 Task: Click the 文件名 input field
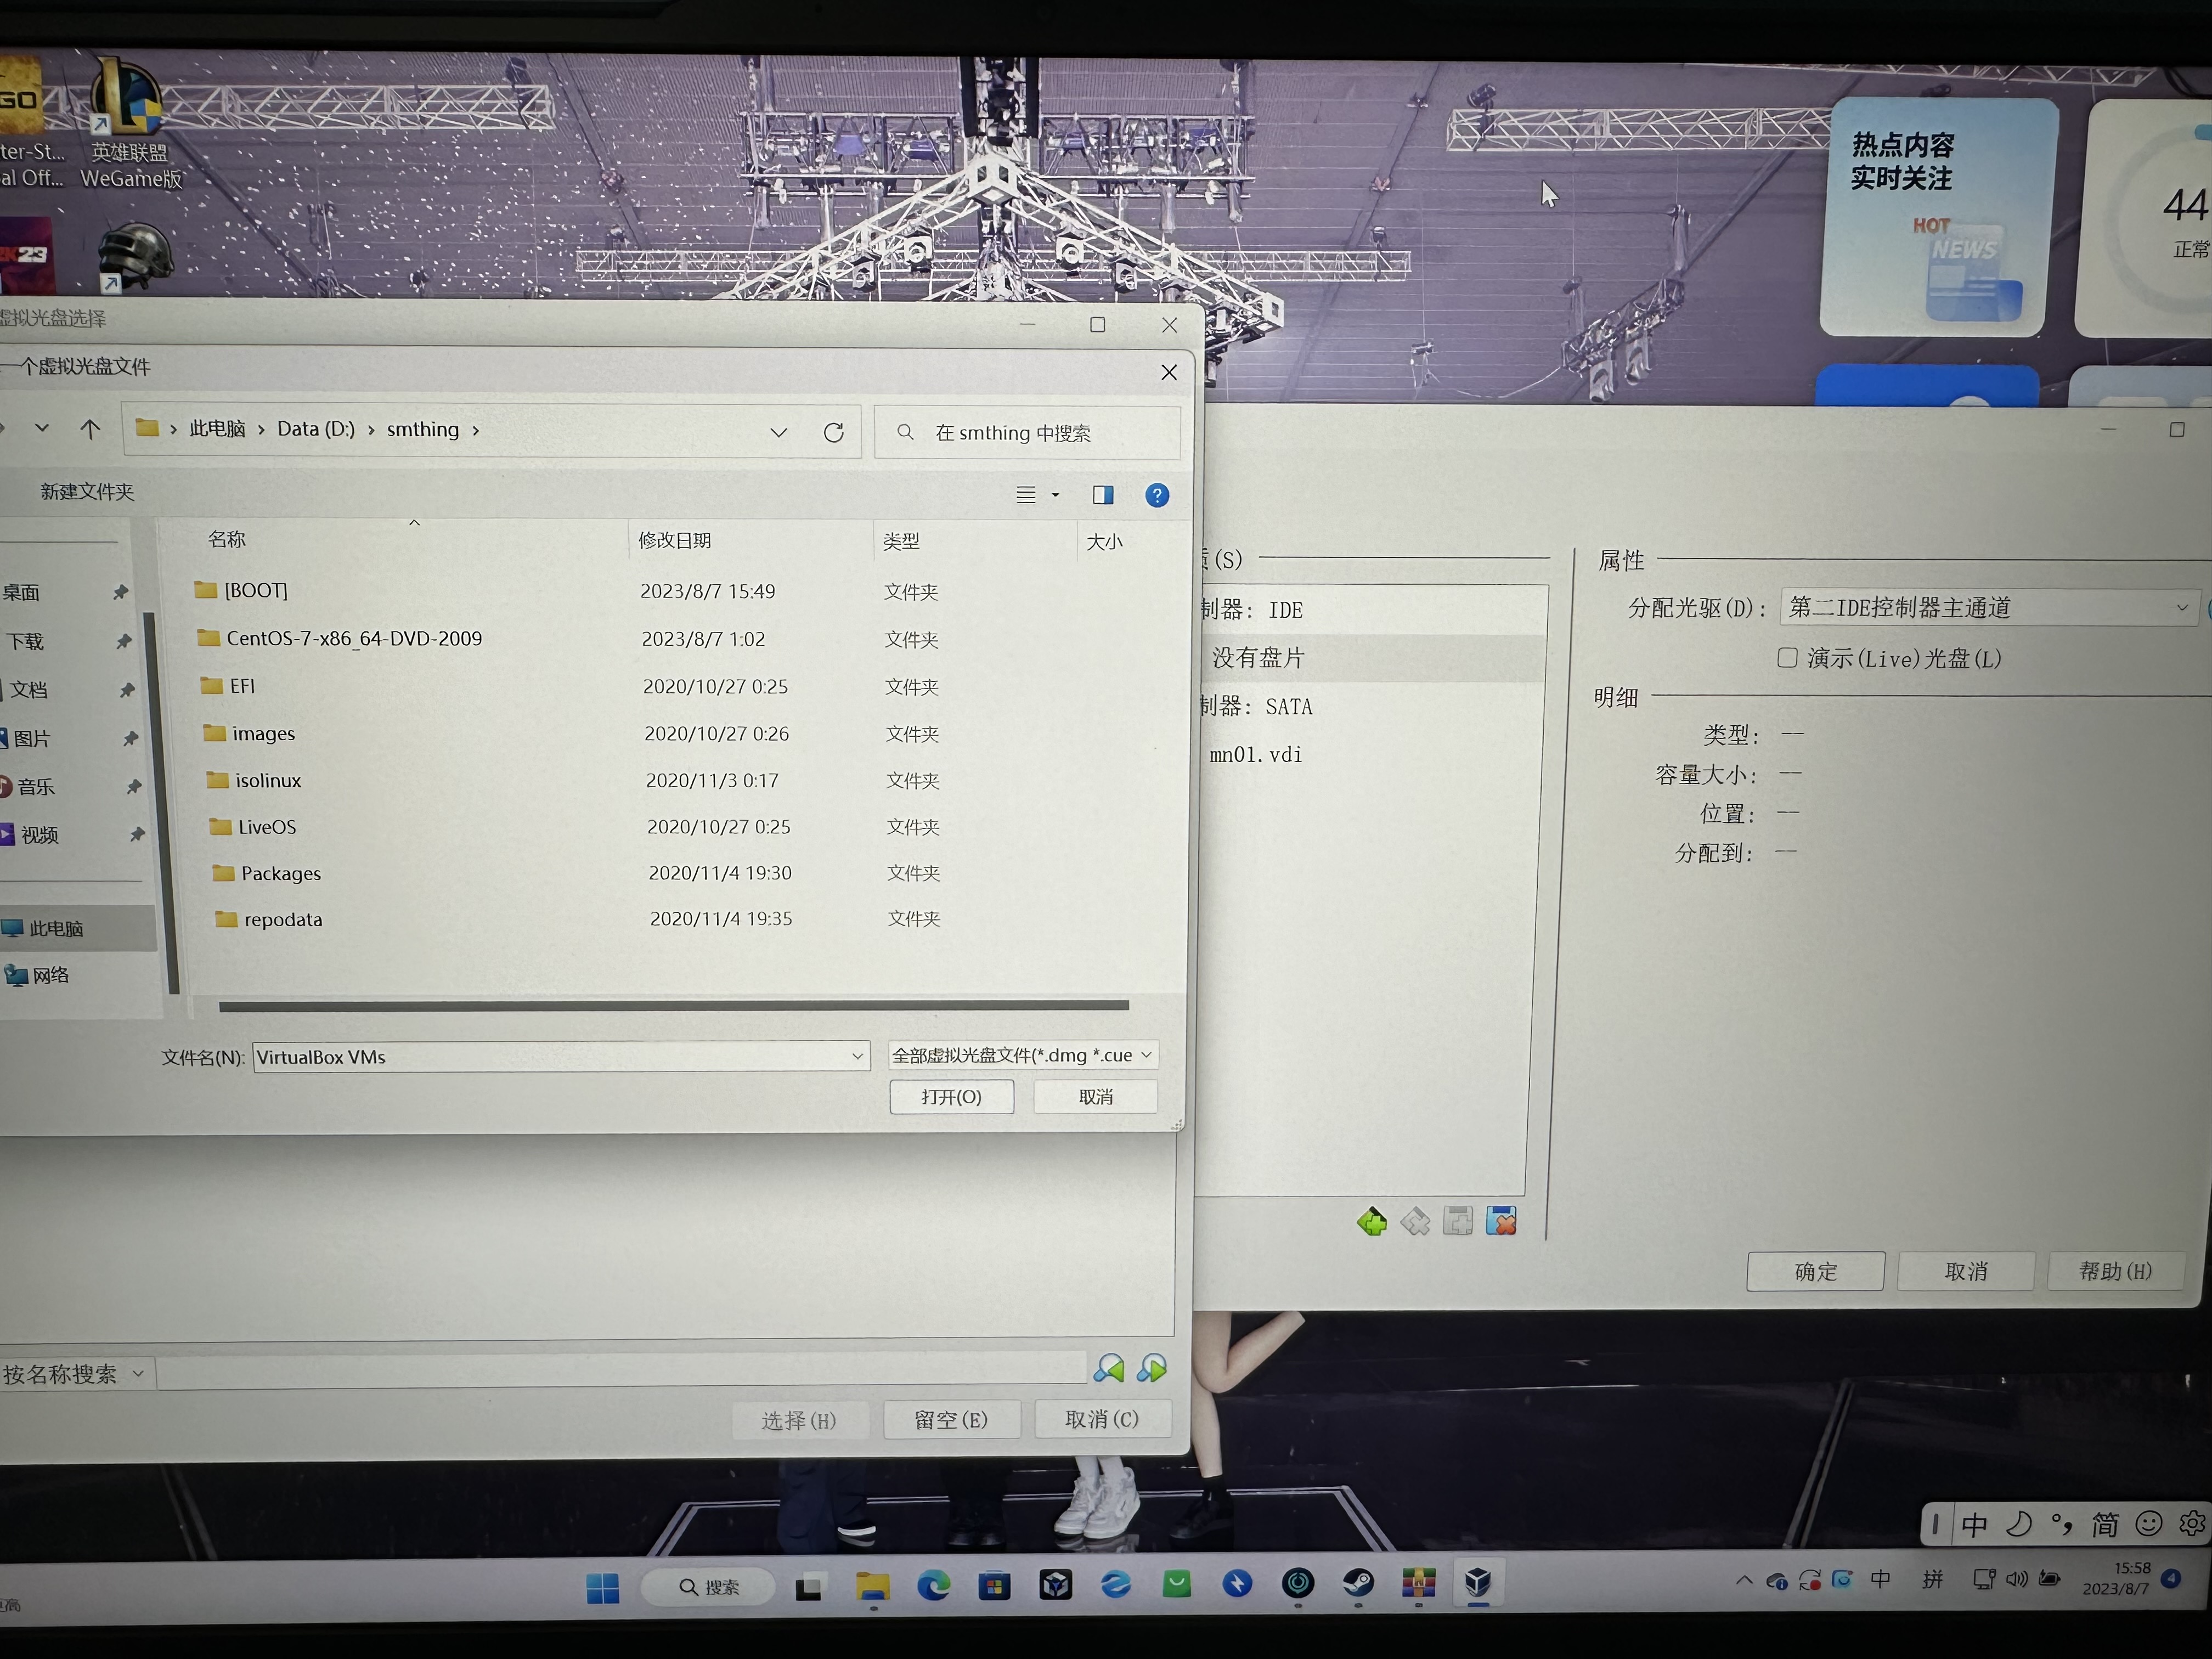pos(550,1057)
